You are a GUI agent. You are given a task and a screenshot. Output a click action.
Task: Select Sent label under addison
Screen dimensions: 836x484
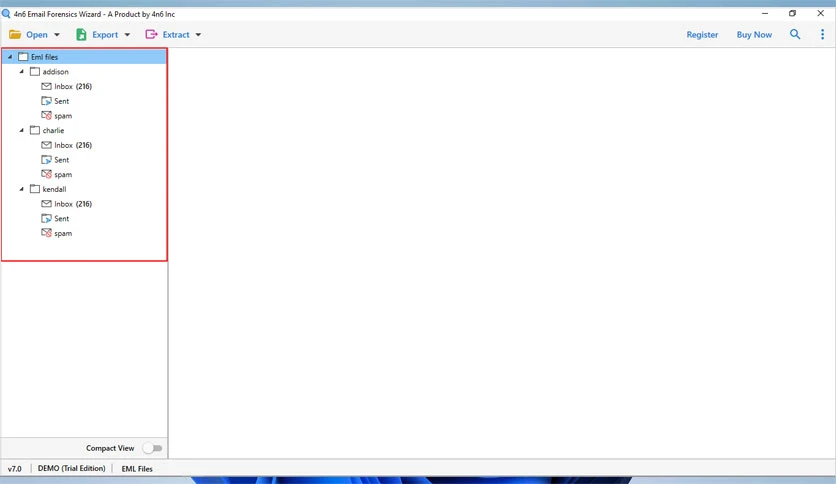point(61,101)
